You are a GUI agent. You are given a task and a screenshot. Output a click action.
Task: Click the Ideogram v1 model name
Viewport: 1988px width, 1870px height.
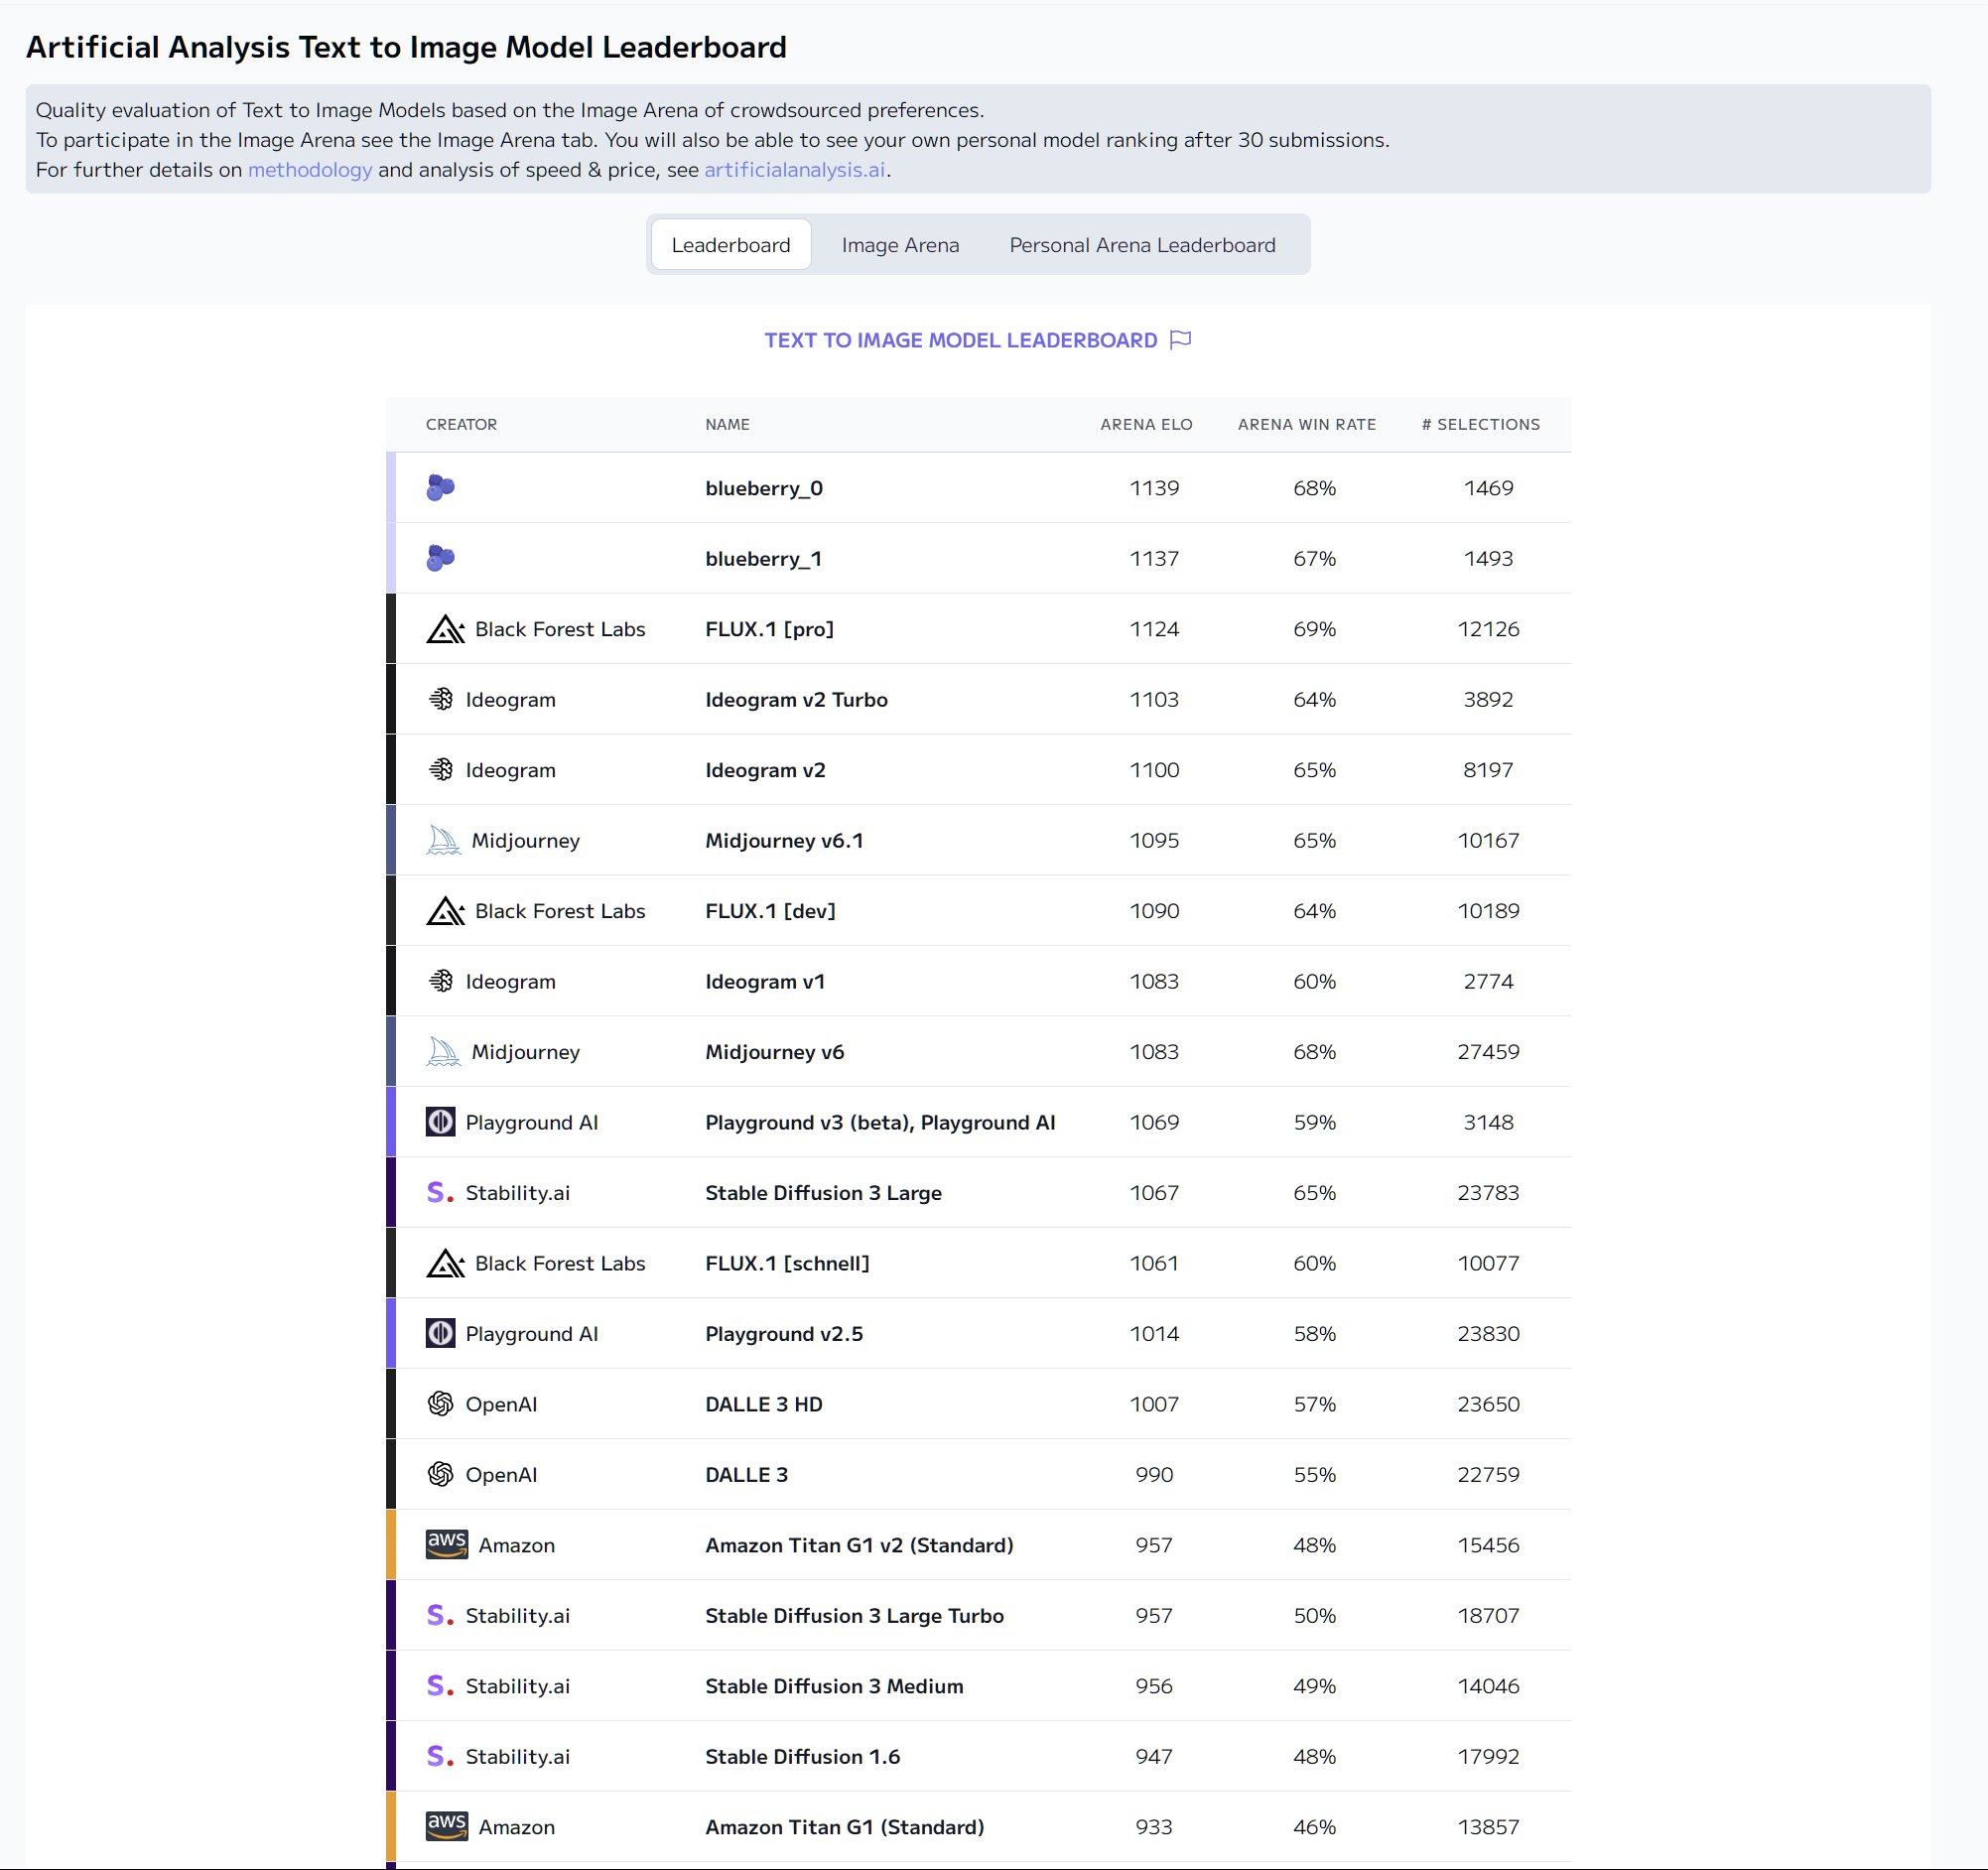point(765,981)
